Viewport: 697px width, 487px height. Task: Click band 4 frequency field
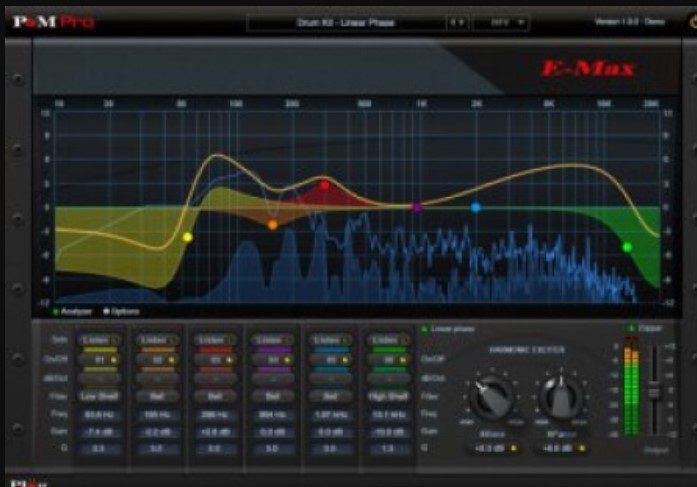click(273, 415)
